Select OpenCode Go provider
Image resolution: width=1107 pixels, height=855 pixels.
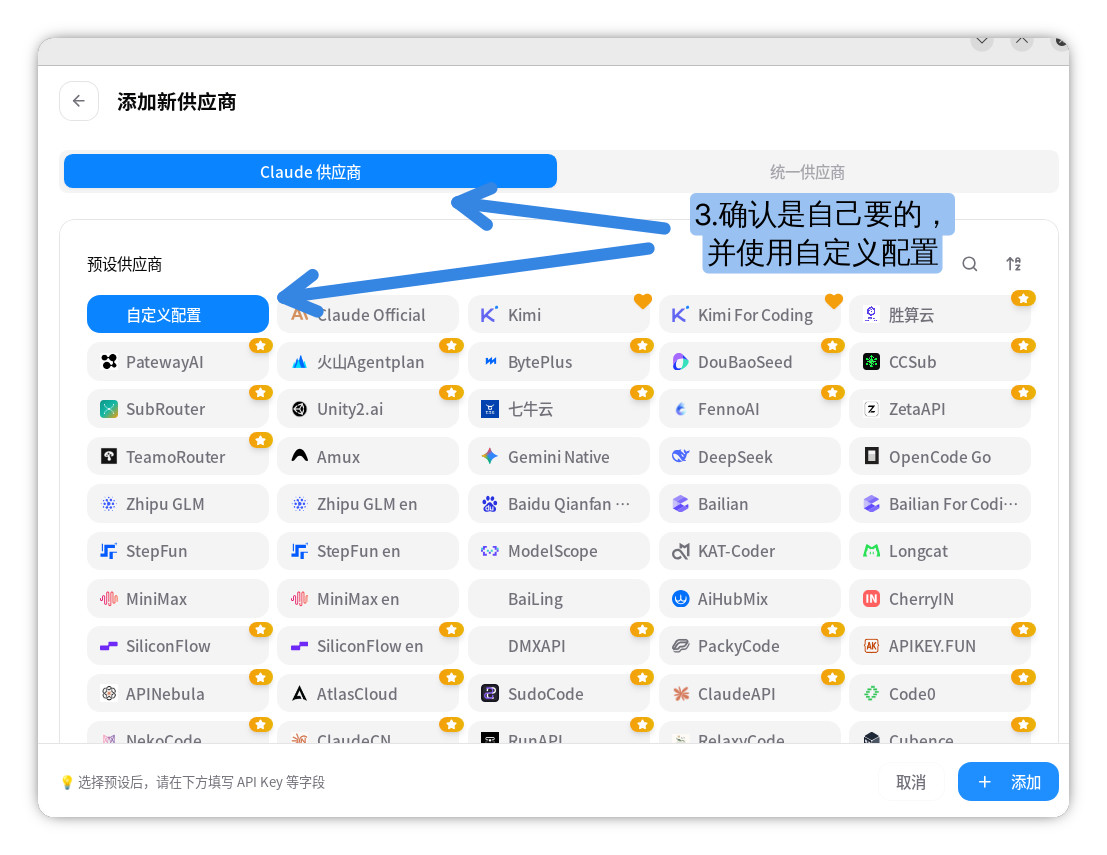pos(940,456)
